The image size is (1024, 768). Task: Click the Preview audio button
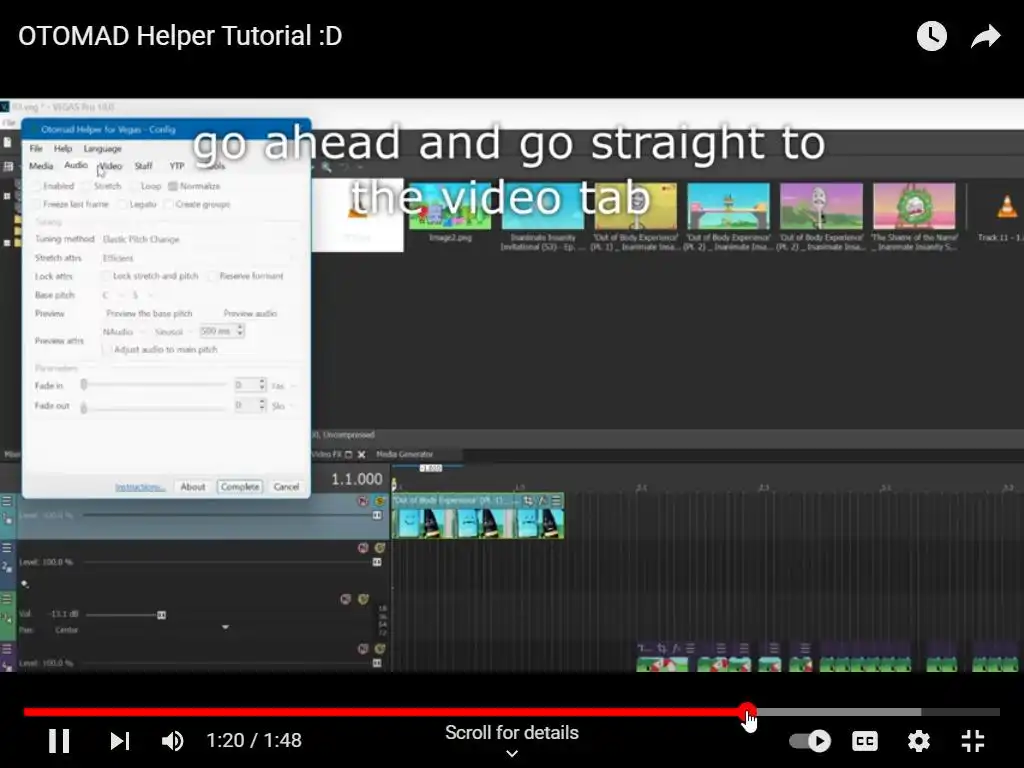(x=250, y=313)
